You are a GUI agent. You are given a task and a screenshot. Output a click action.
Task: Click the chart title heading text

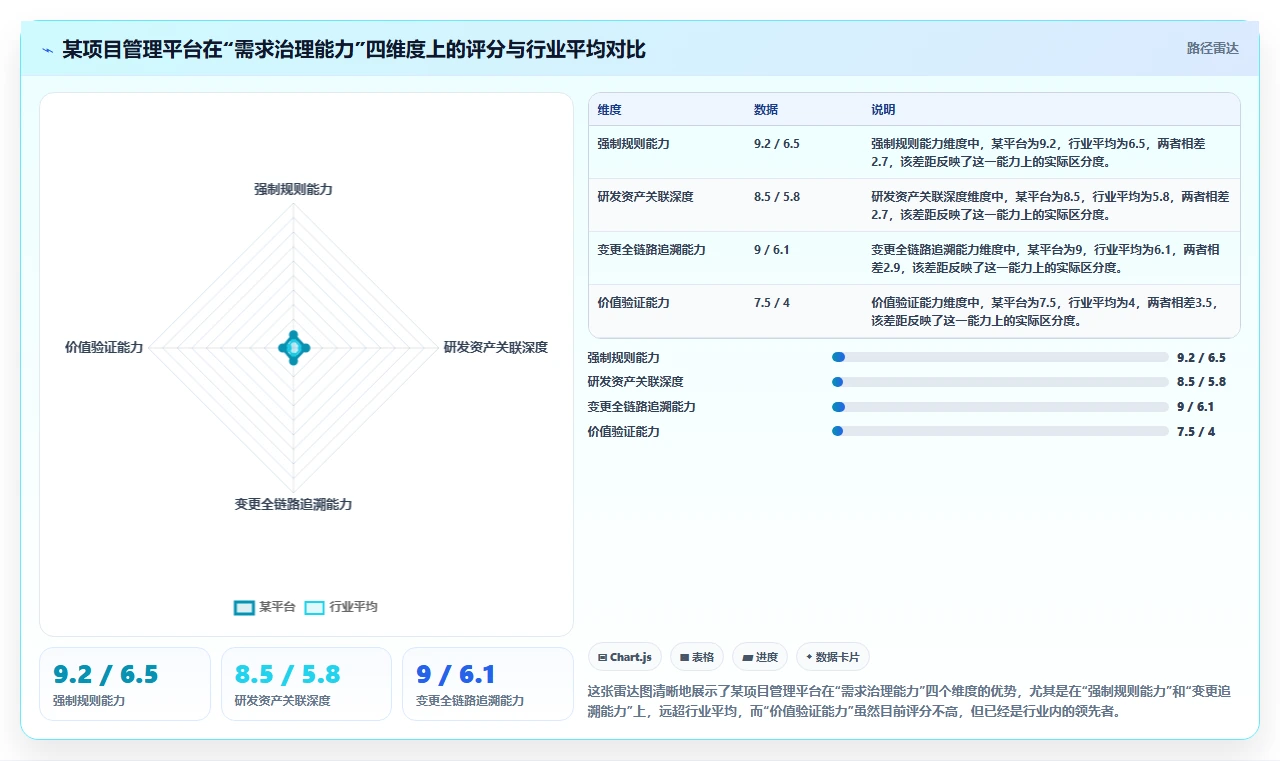(x=354, y=49)
